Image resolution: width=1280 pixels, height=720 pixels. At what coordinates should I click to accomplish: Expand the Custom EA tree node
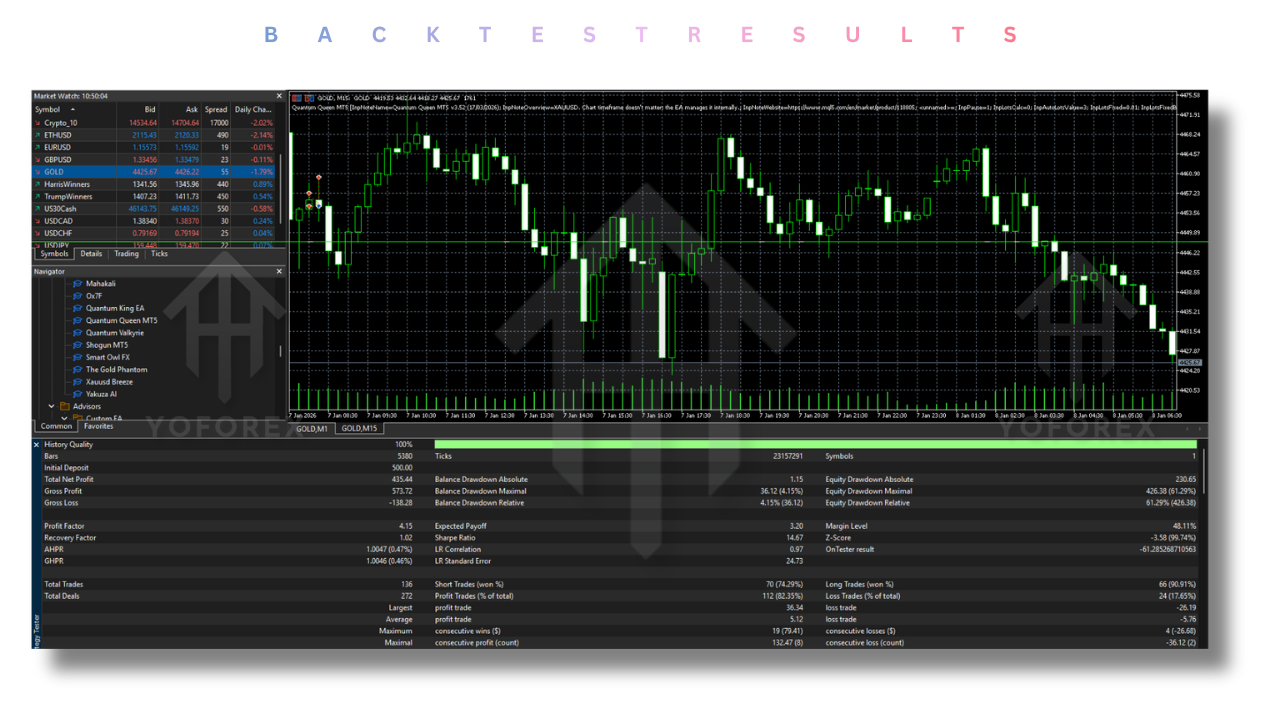tap(64, 418)
